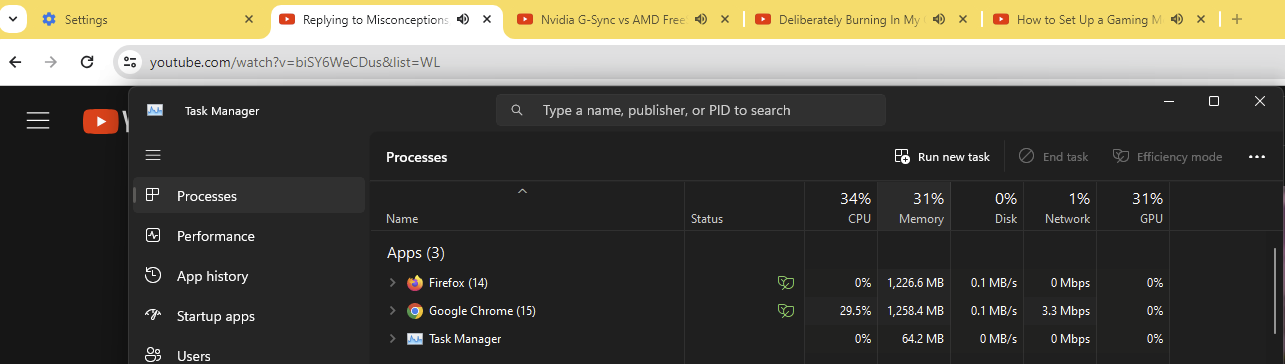This screenshot has width=1285, height=364.
Task: Click the End task button
Action: (1053, 156)
